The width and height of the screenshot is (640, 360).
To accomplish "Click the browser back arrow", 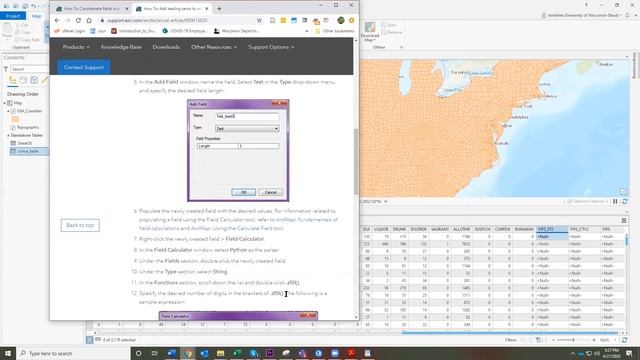I will point(57,20).
